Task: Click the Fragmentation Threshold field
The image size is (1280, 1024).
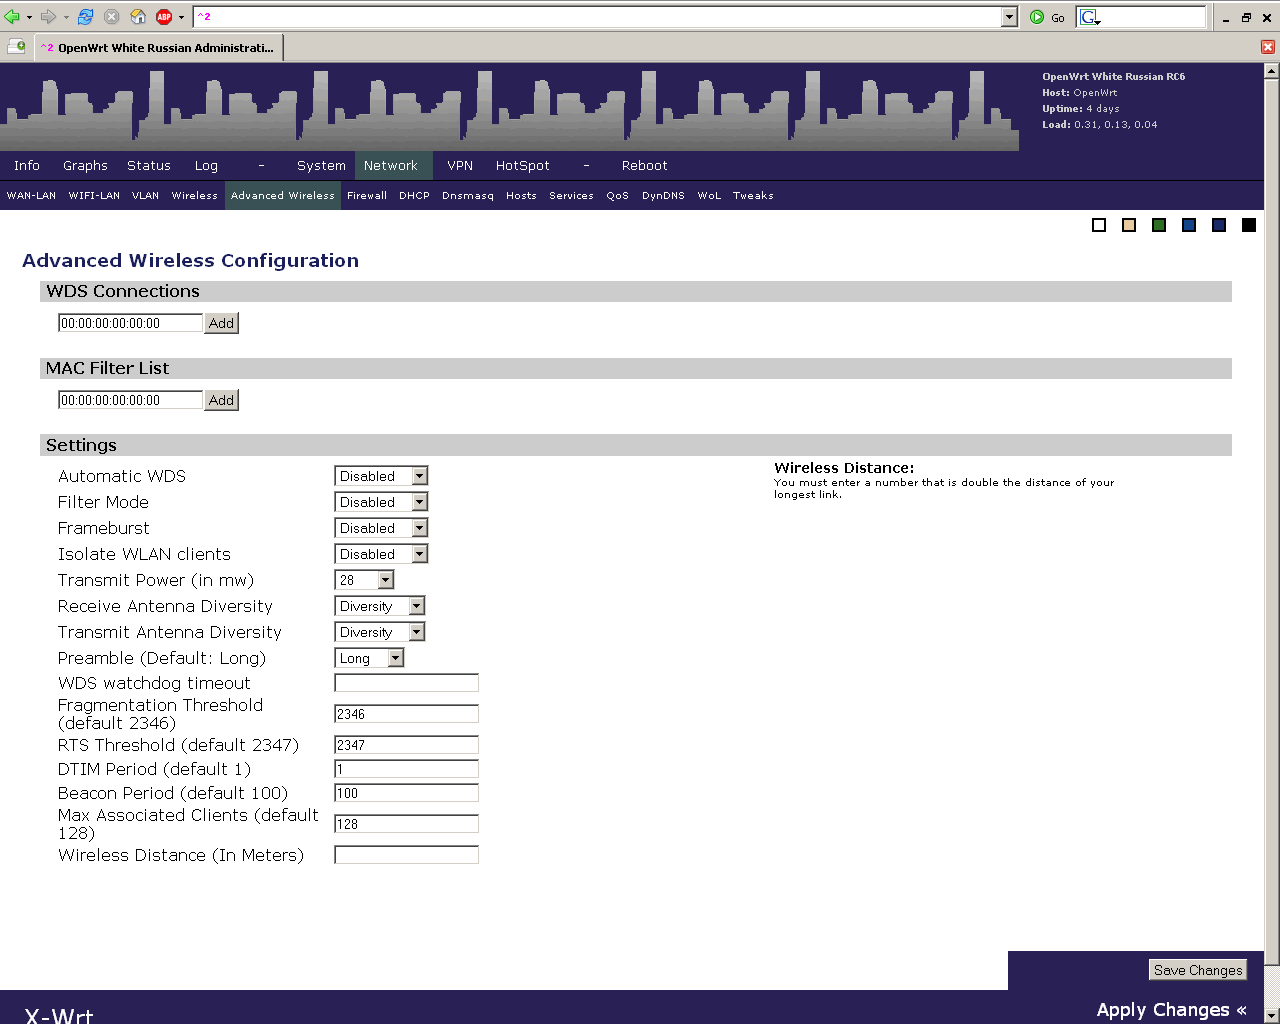Action: coord(406,714)
